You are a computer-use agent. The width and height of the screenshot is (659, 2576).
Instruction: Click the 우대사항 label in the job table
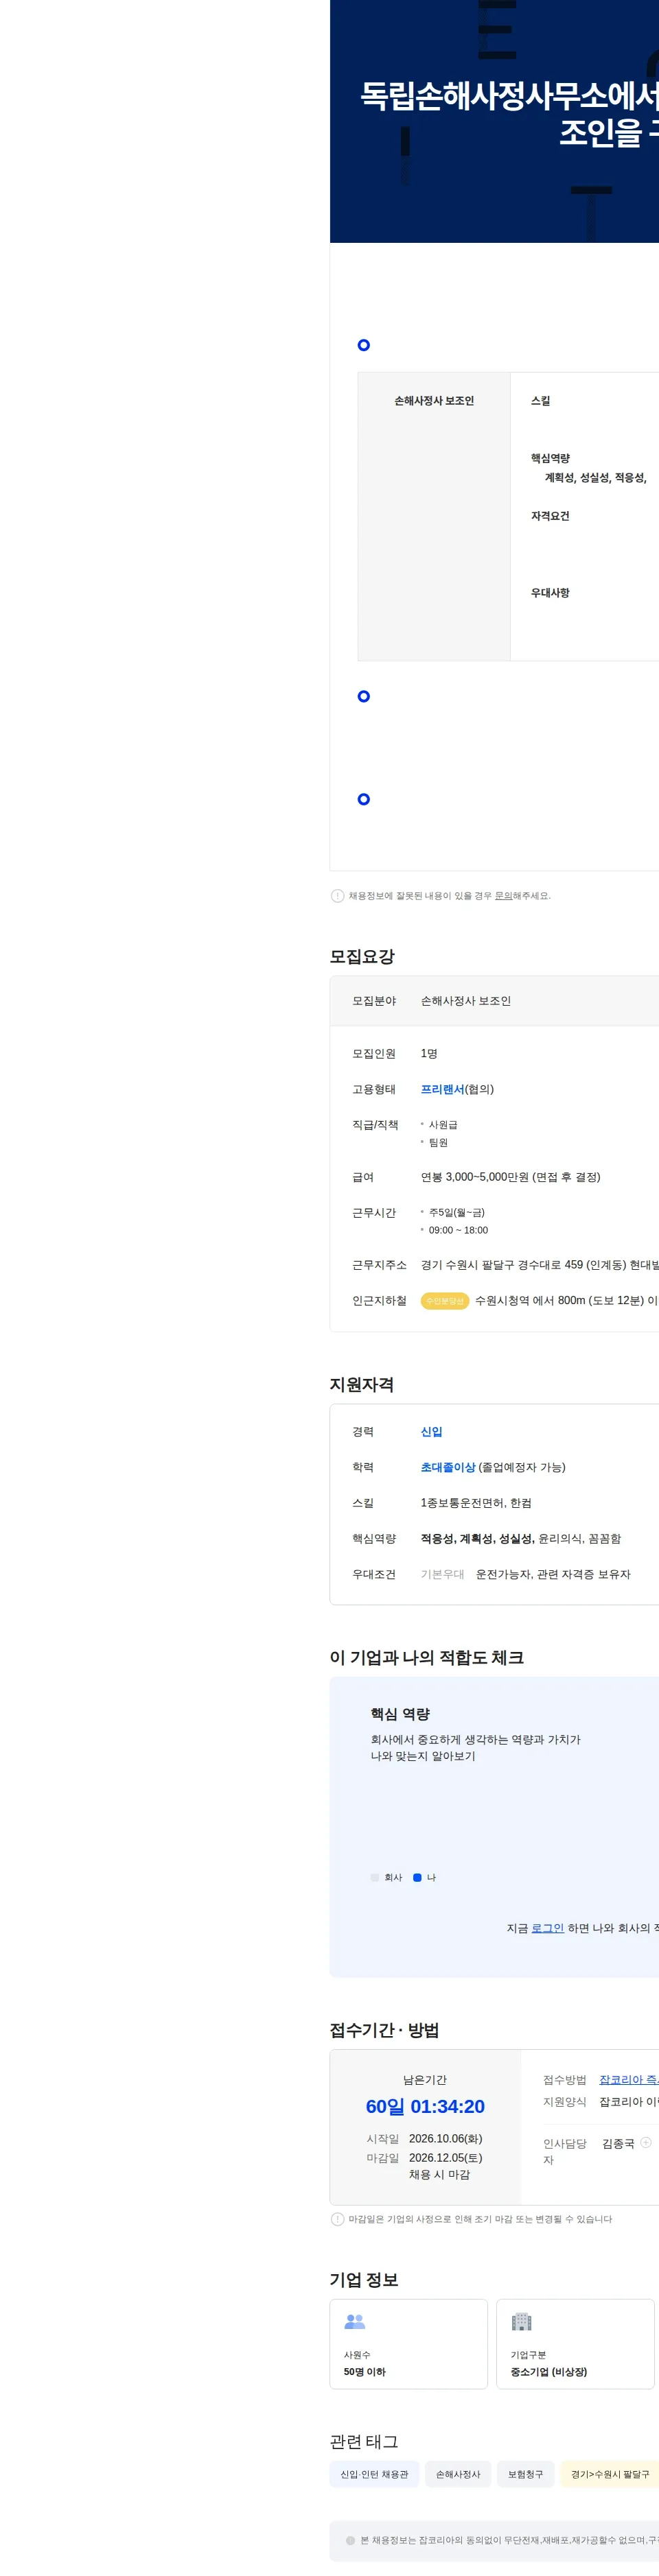[550, 593]
